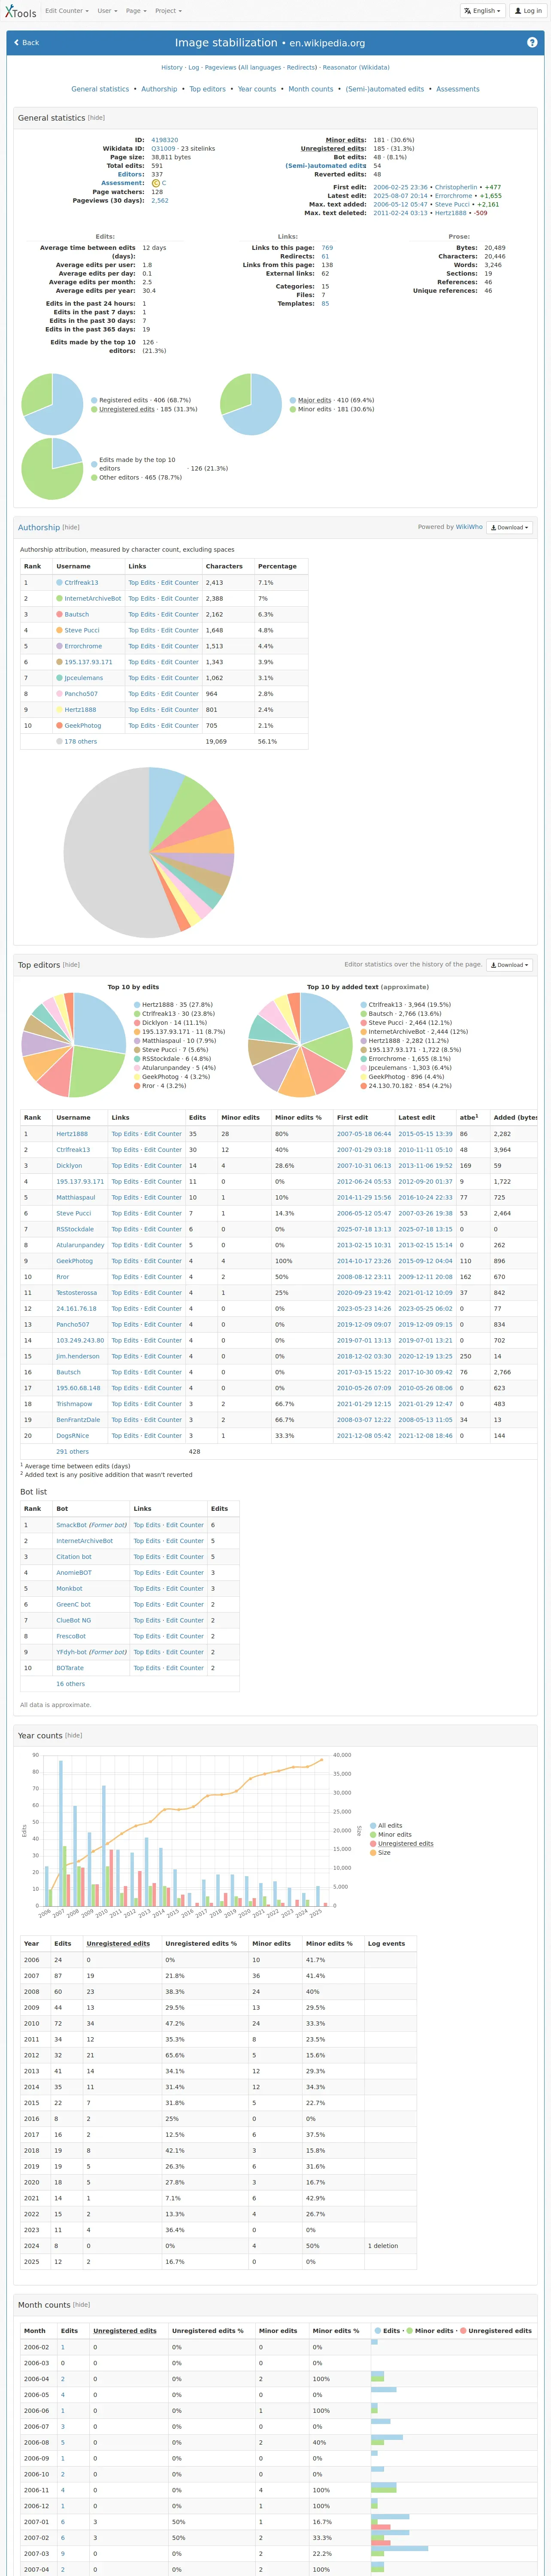Open the All languages pageviews link
This screenshot has height=2576, width=551.
pyautogui.click(x=260, y=68)
